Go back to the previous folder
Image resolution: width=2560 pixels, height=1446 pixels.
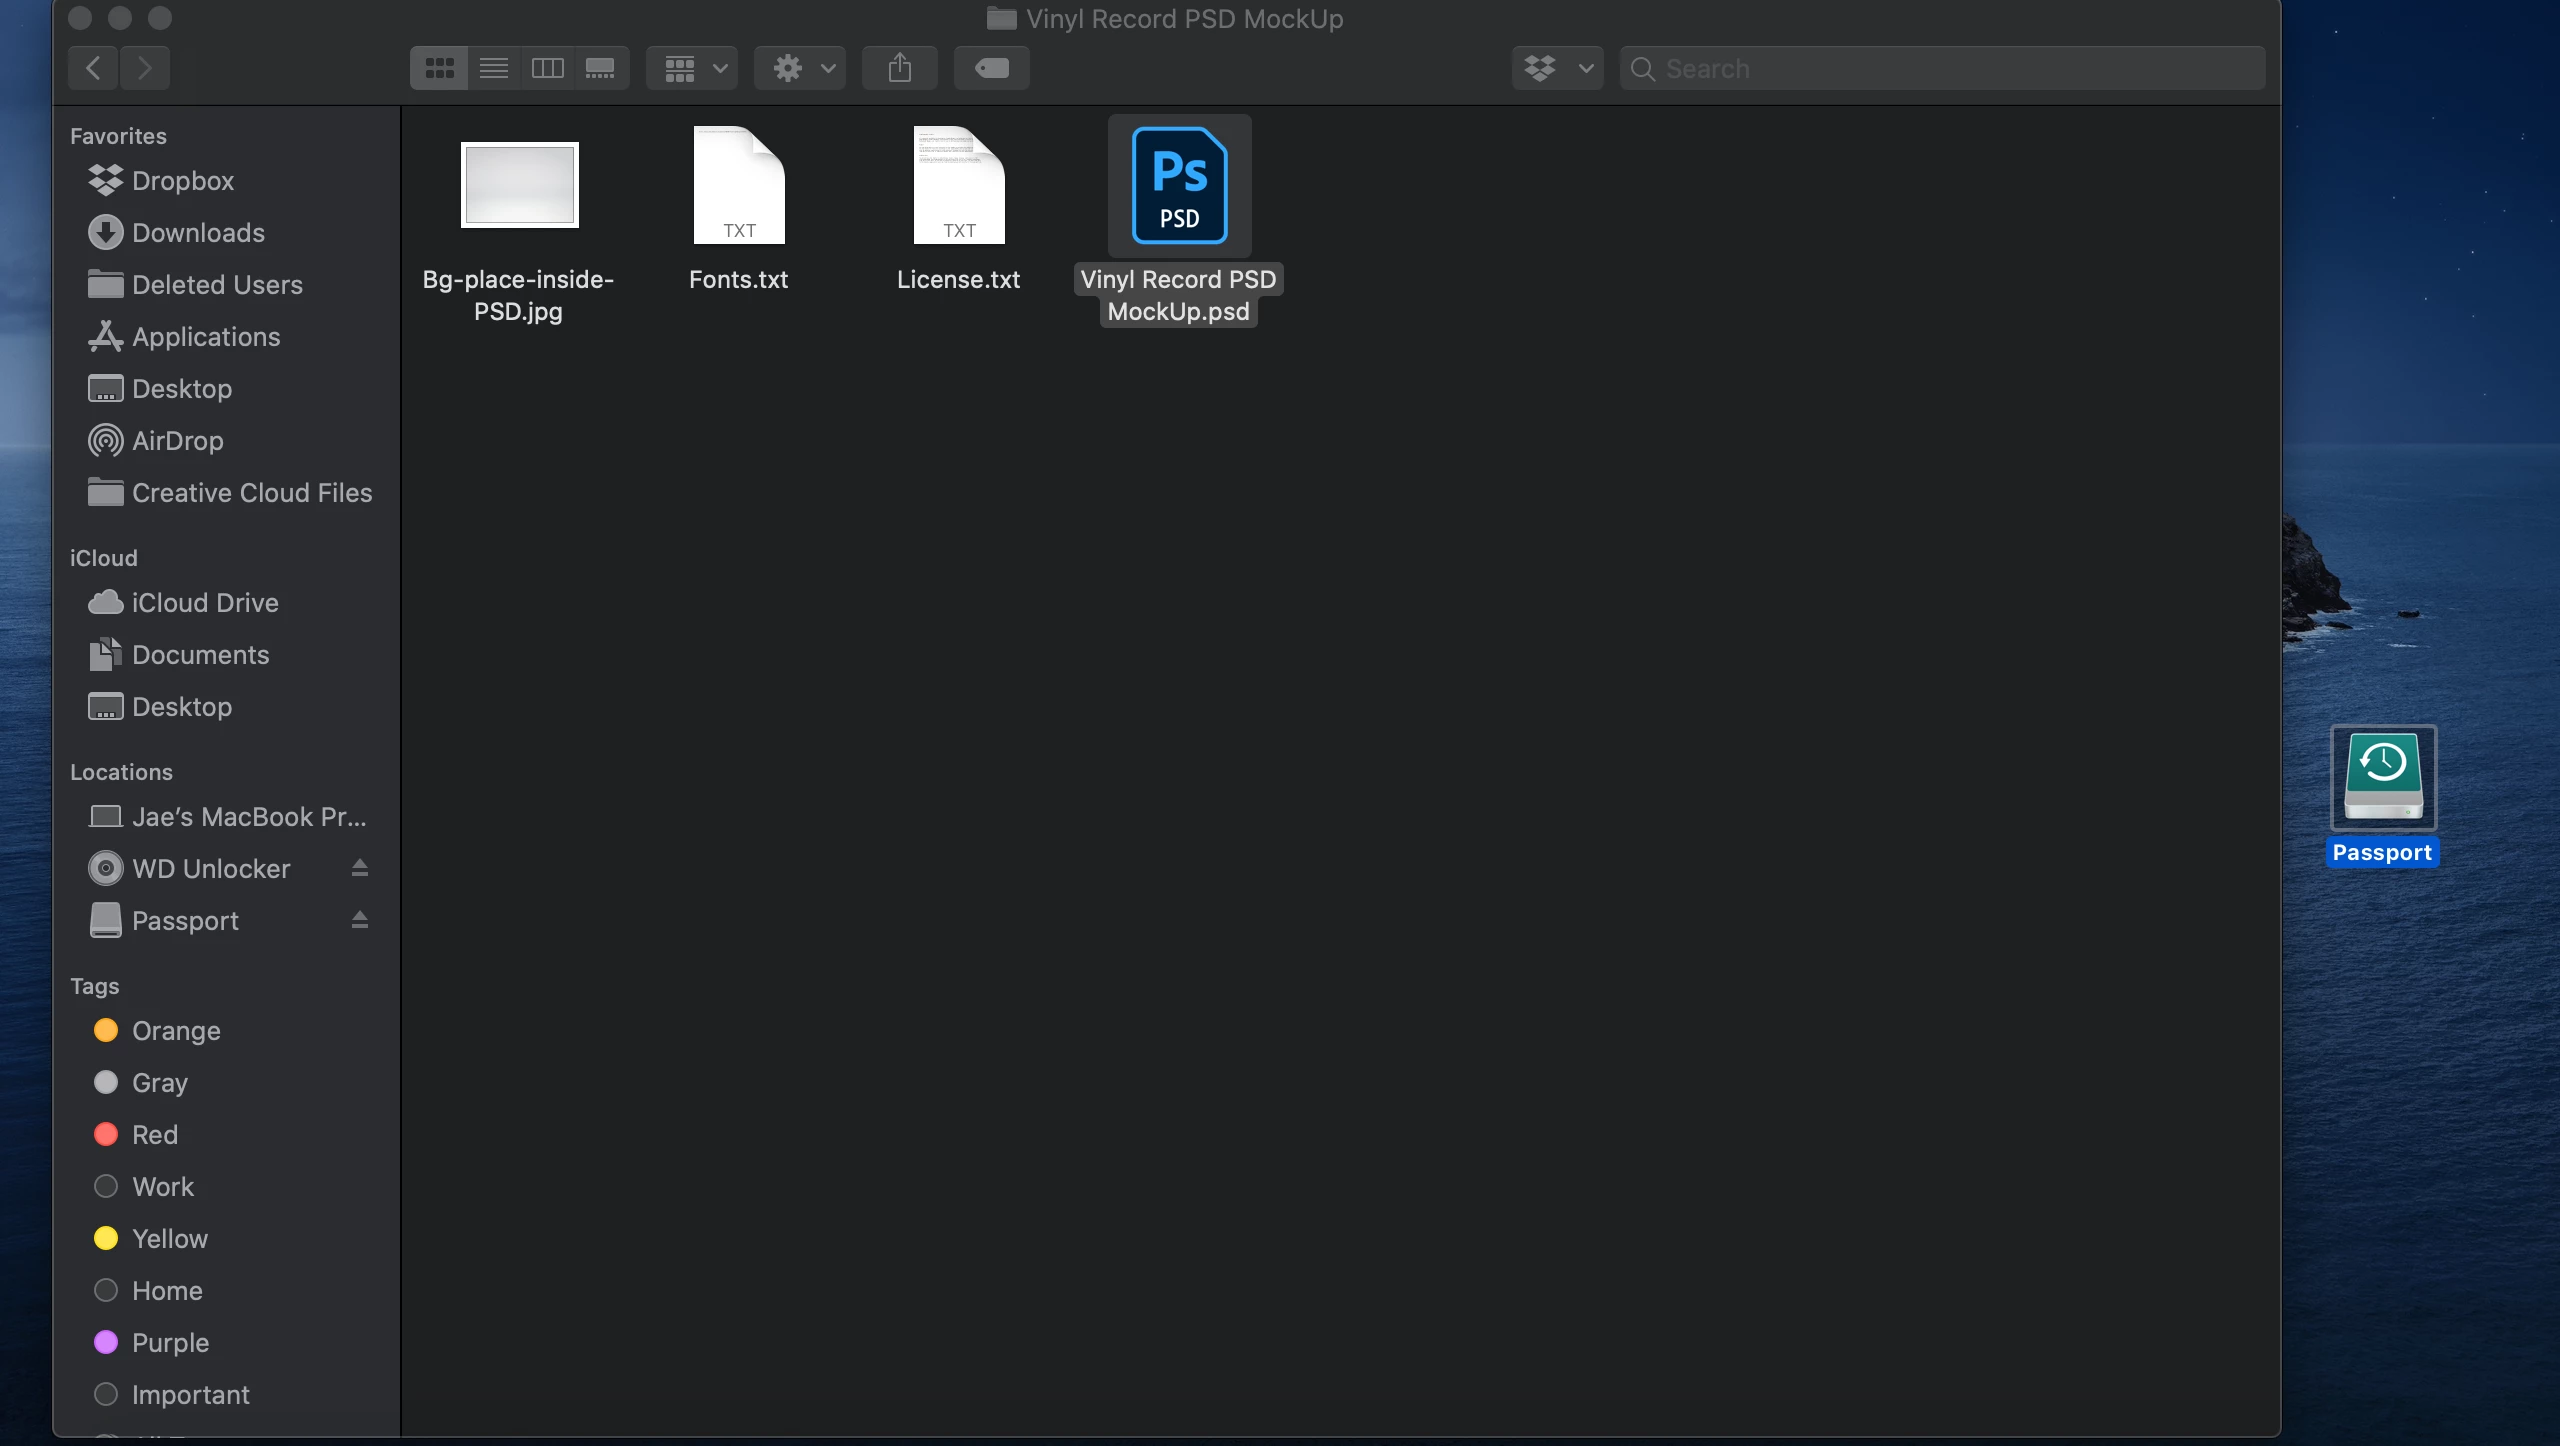tap(93, 68)
